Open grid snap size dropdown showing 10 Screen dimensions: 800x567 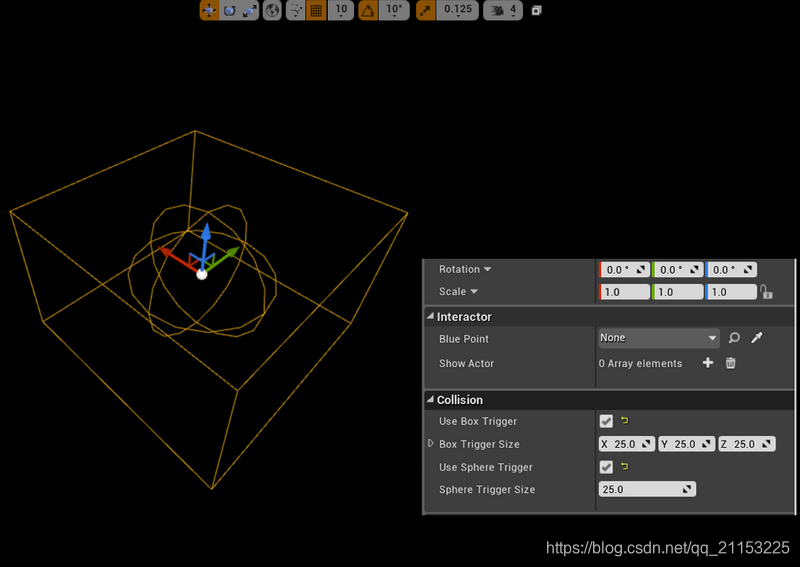tap(341, 10)
